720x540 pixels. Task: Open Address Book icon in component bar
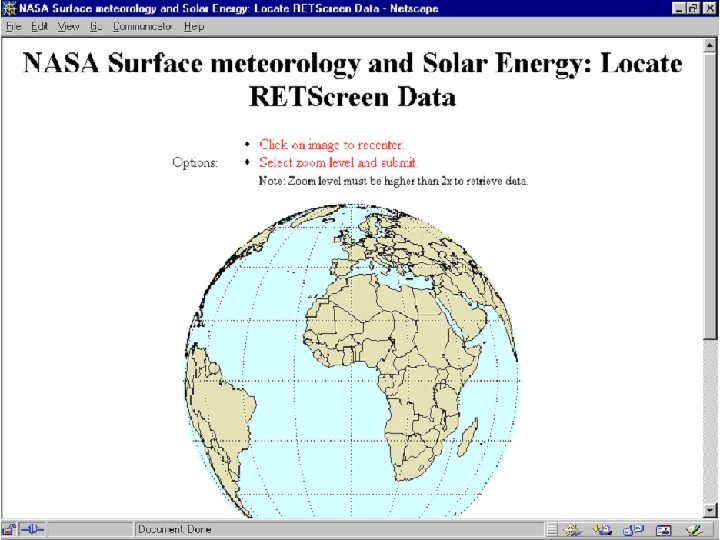click(664, 530)
